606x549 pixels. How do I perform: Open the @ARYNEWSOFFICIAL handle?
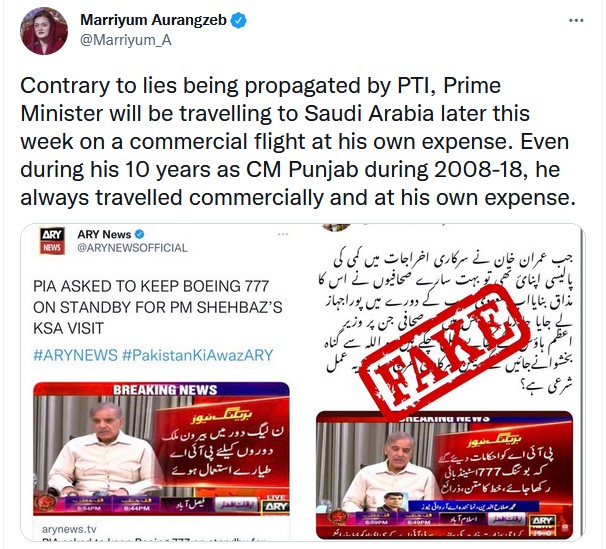(132, 248)
